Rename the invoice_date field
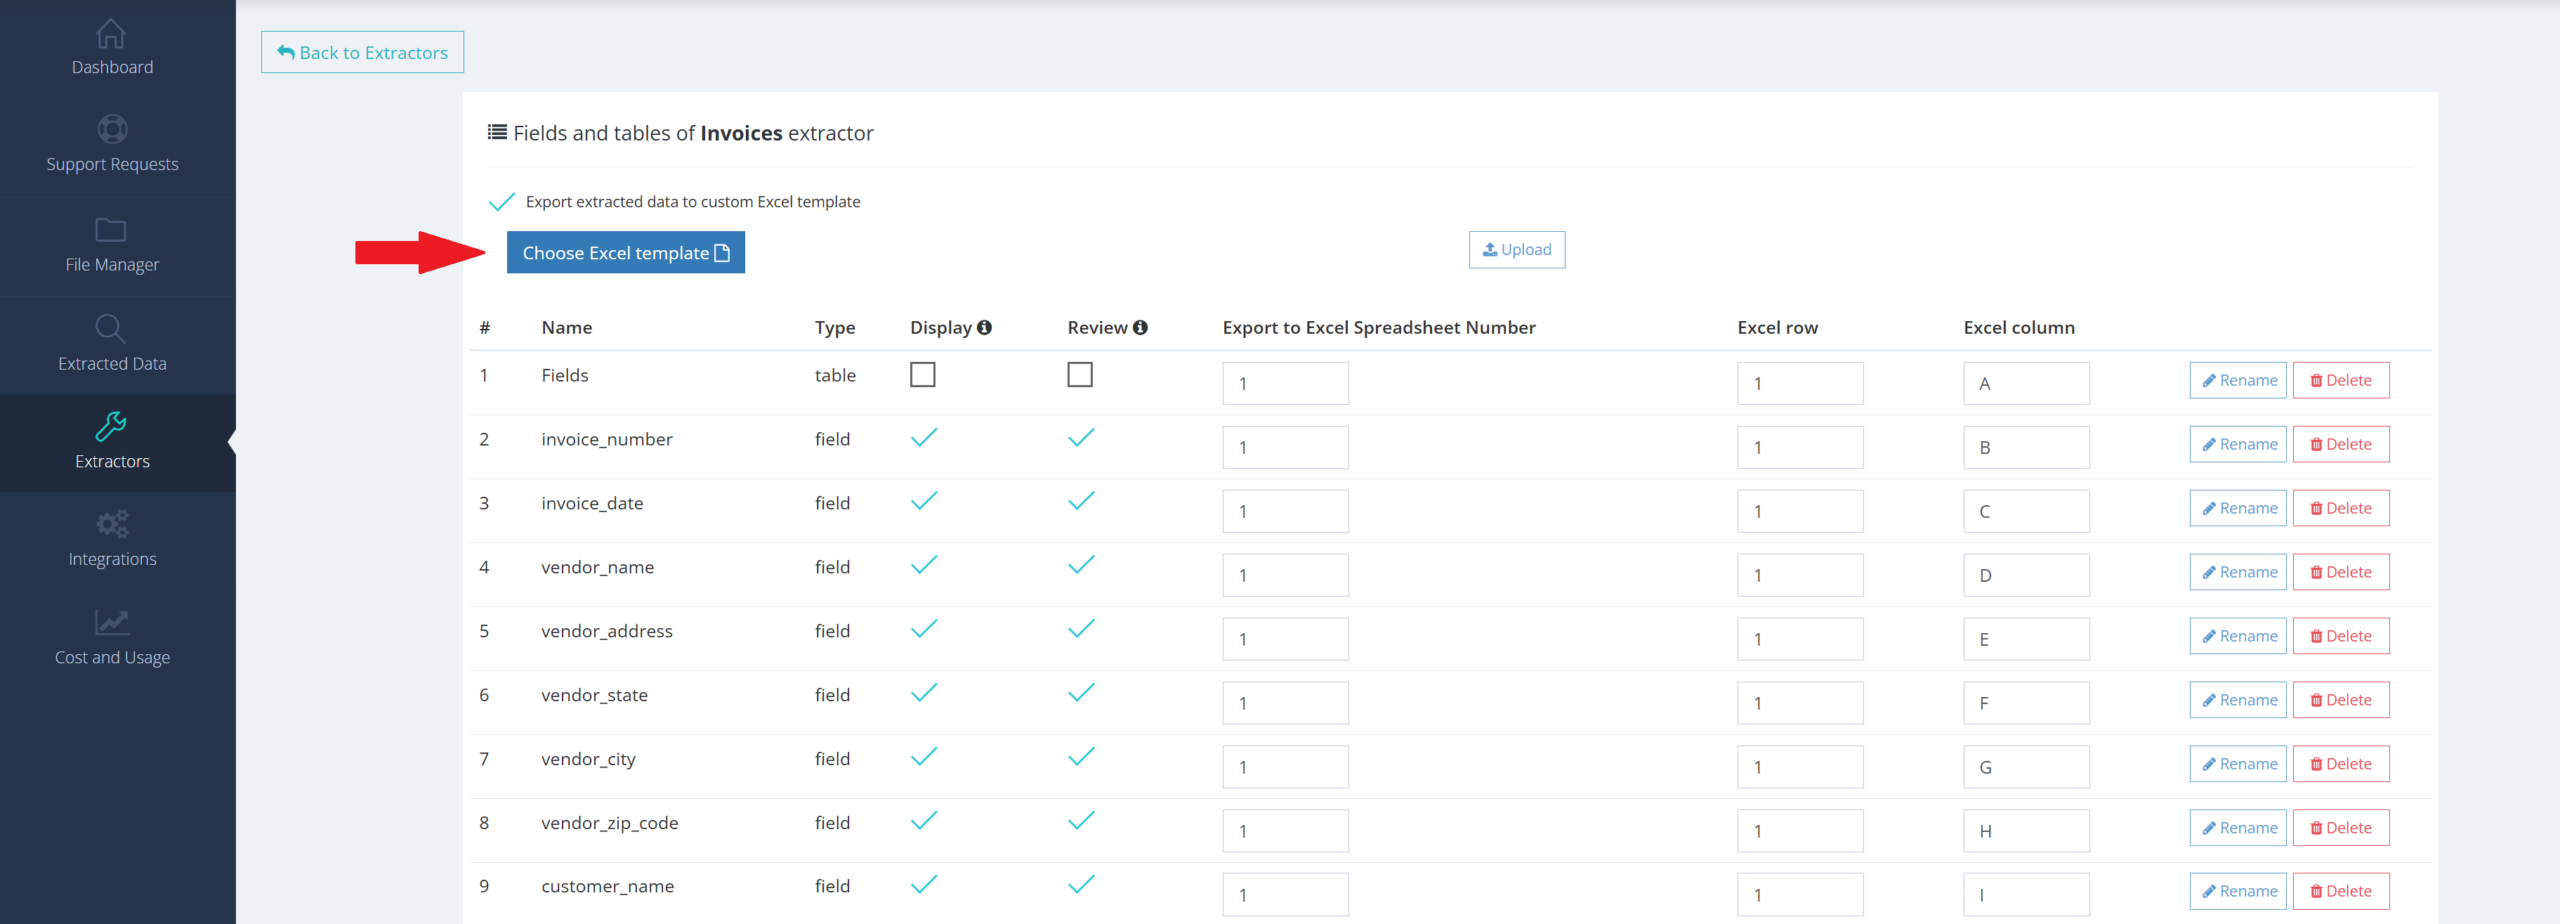Viewport: 2560px width, 924px height. point(2238,508)
